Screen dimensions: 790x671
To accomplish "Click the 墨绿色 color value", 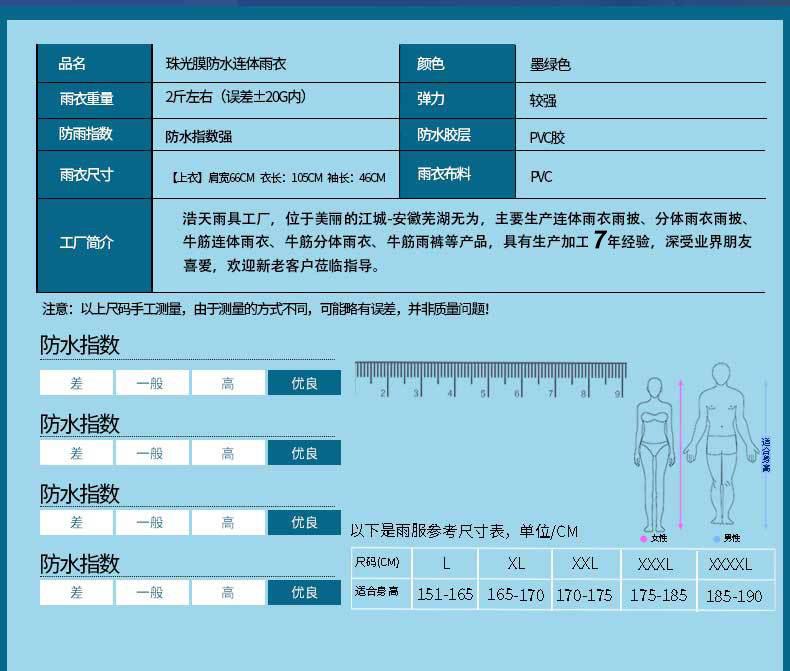I will point(550,65).
